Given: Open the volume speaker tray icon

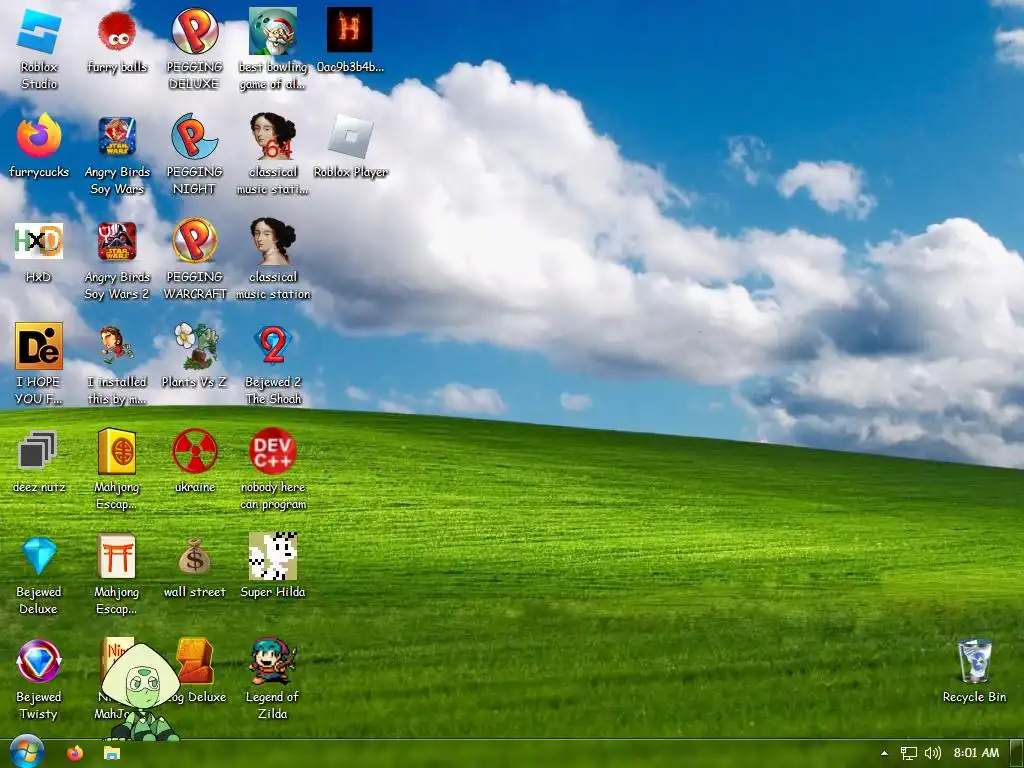Looking at the screenshot, I should coord(933,754).
